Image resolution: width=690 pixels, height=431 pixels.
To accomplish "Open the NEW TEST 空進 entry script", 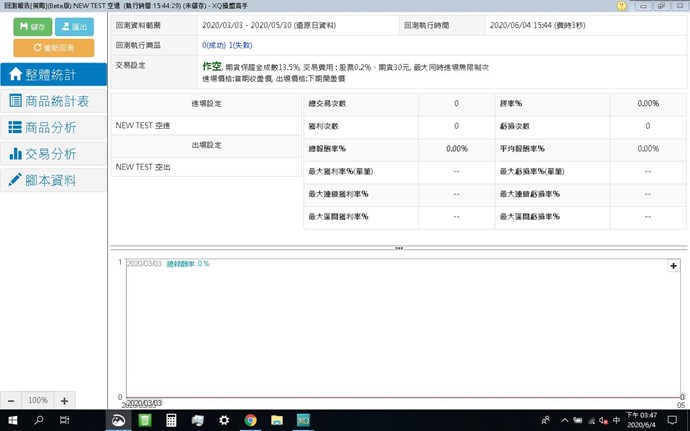I will coord(144,126).
